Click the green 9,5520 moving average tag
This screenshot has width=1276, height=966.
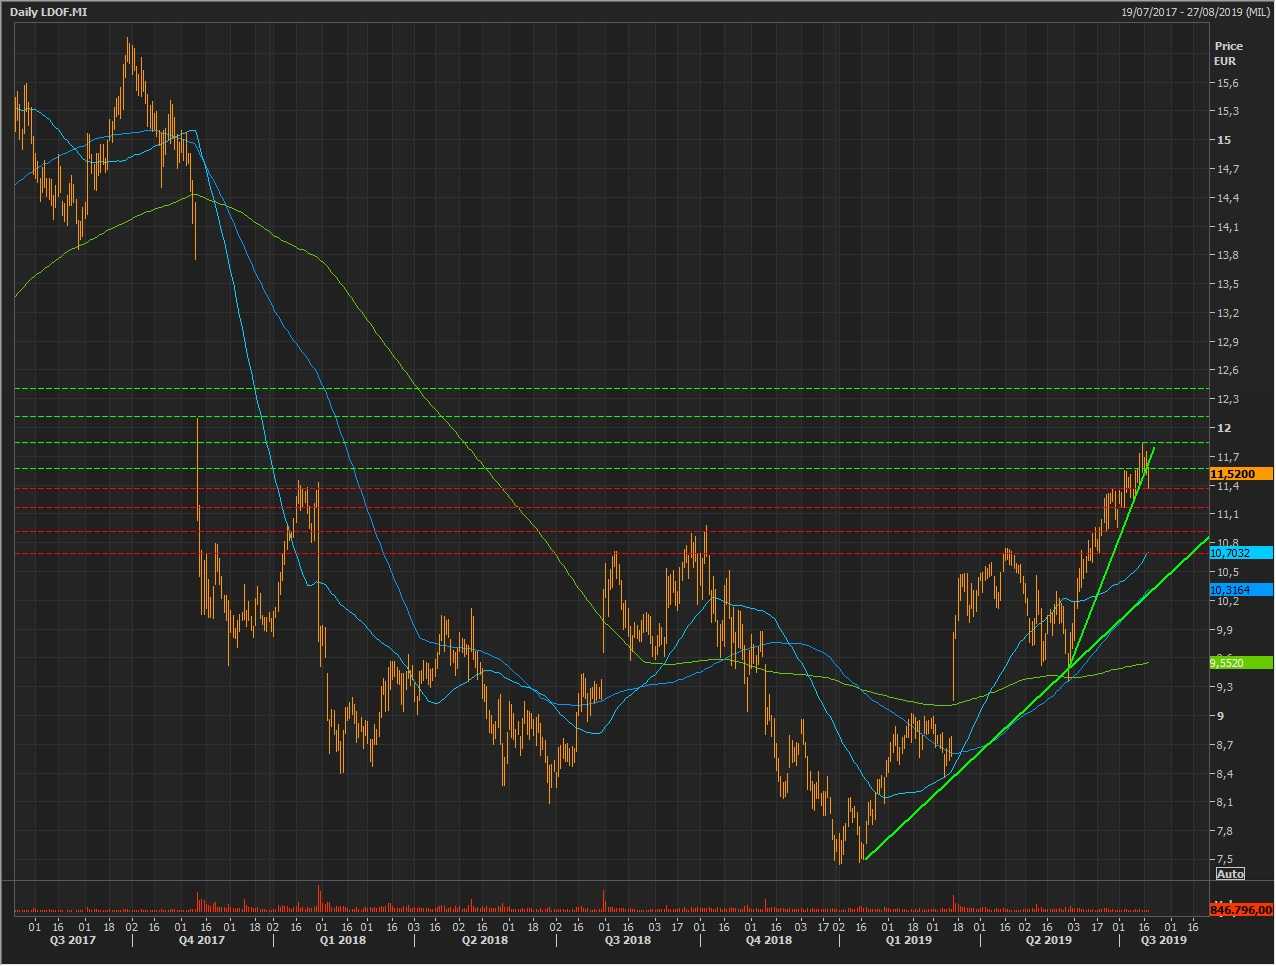click(x=1240, y=663)
